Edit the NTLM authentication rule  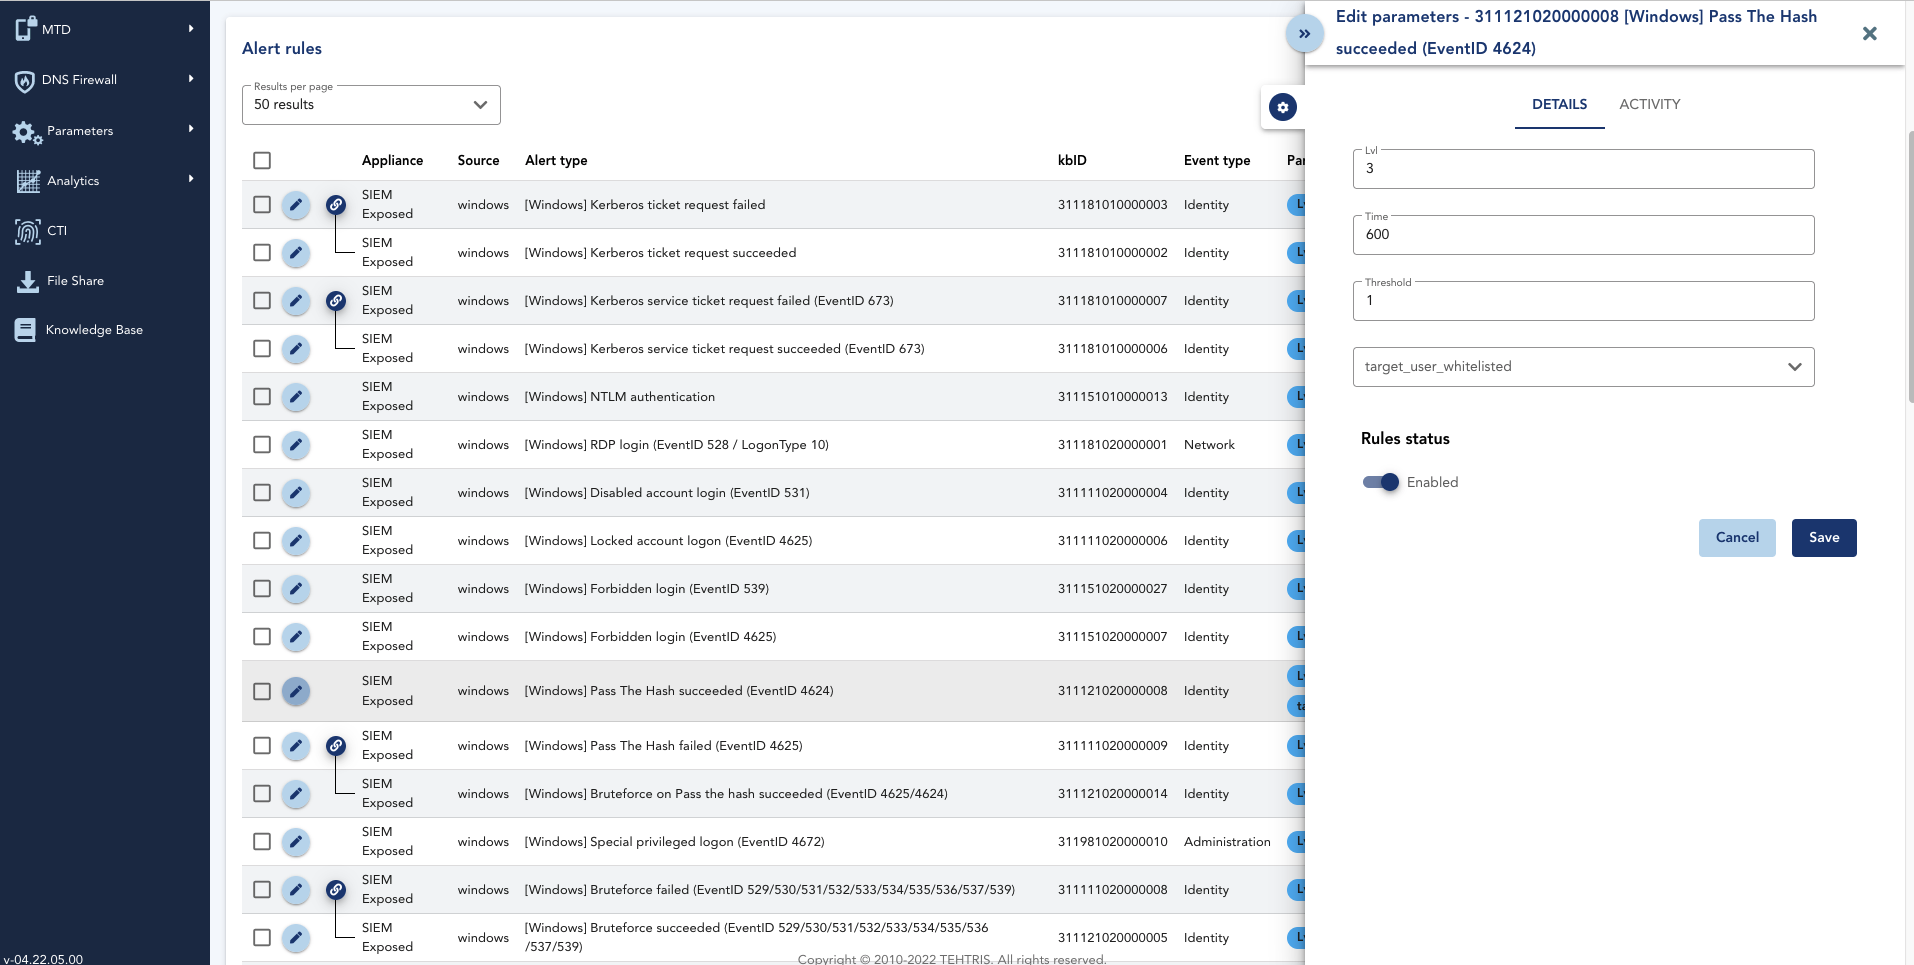tap(295, 397)
